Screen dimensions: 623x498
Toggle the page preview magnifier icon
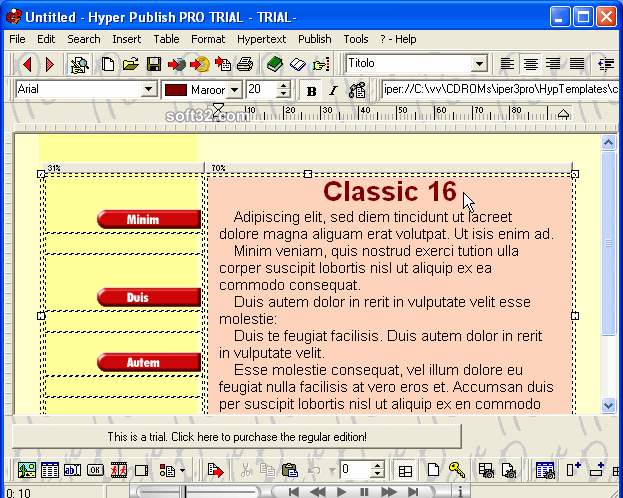(79, 64)
